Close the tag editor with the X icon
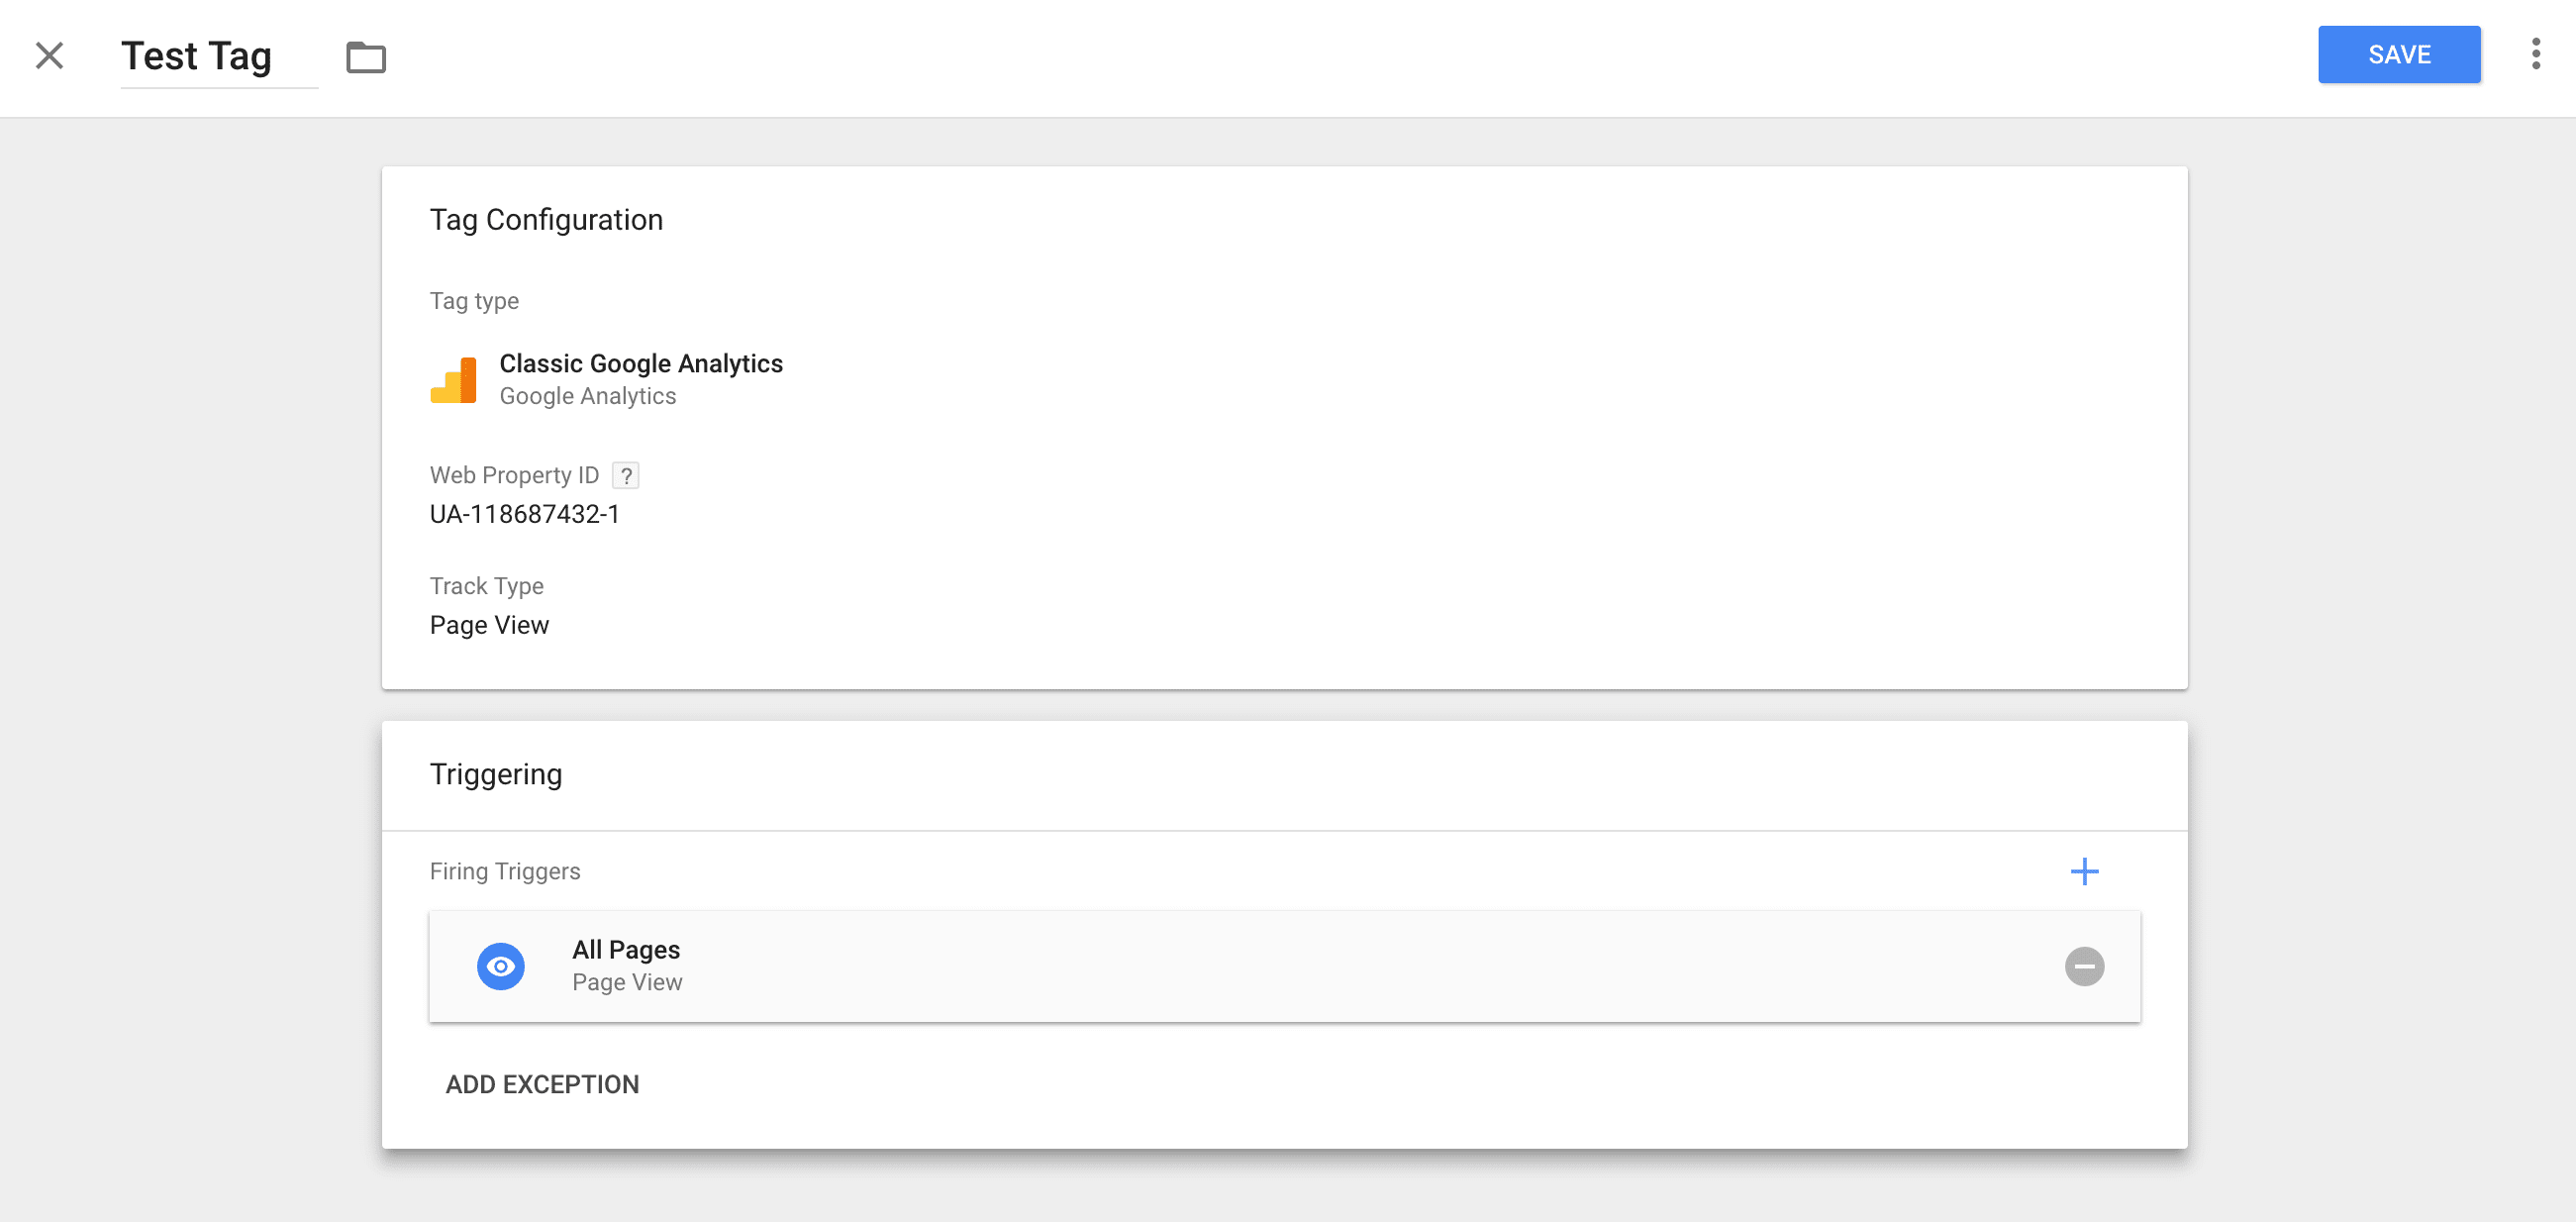The image size is (2576, 1222). click(x=48, y=55)
